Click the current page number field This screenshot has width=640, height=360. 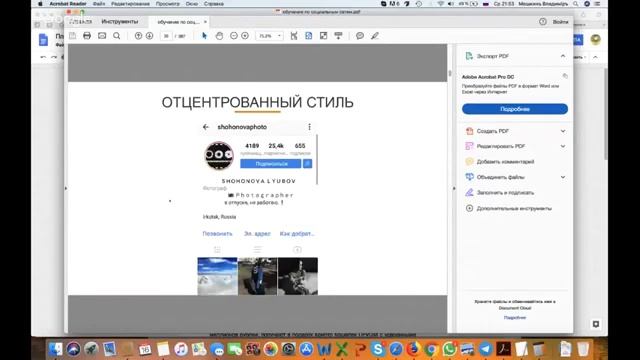166,36
